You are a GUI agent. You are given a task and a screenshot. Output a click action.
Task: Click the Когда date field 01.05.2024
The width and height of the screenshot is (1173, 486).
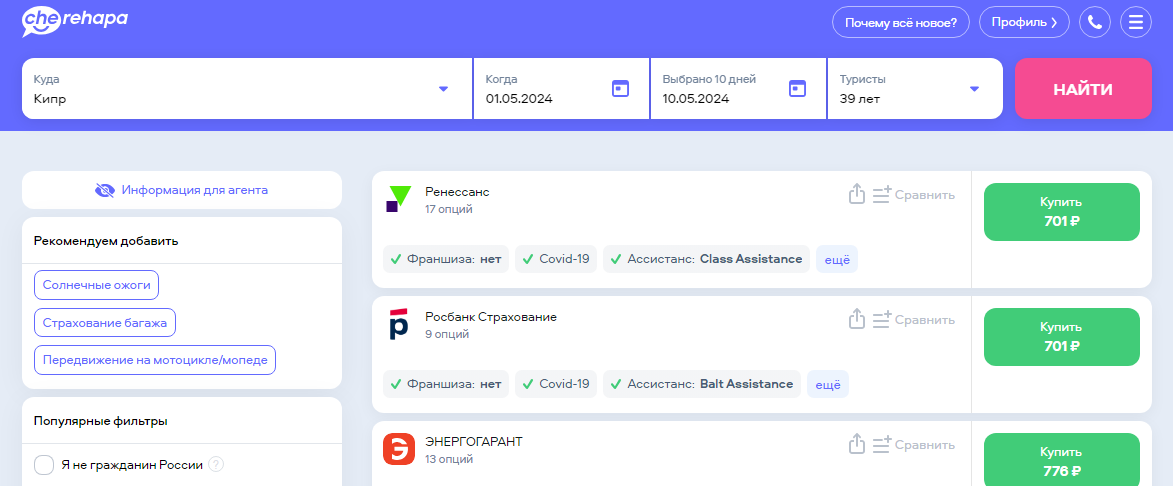(x=561, y=88)
